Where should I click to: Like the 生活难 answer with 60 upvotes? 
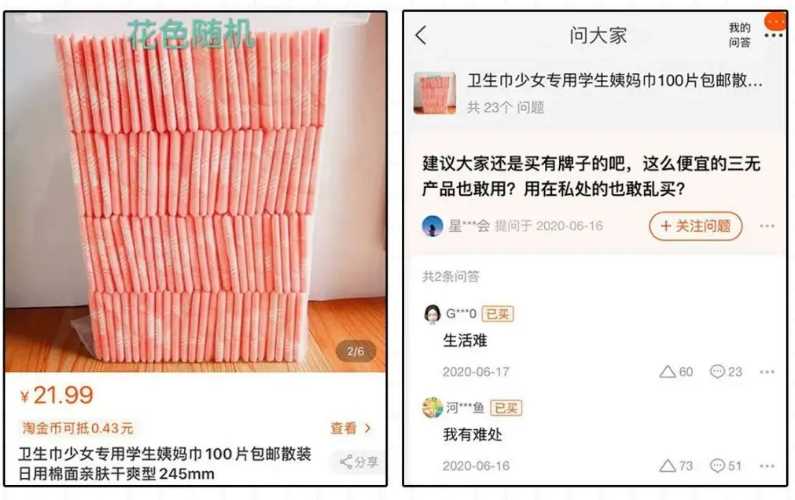pyautogui.click(x=676, y=372)
